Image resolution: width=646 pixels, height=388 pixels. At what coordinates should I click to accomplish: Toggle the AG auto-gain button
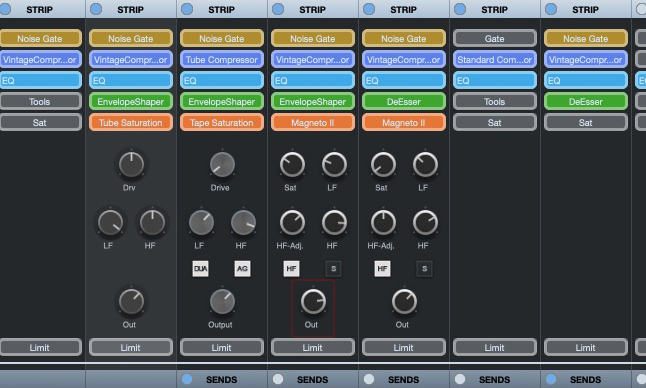pyautogui.click(x=242, y=269)
